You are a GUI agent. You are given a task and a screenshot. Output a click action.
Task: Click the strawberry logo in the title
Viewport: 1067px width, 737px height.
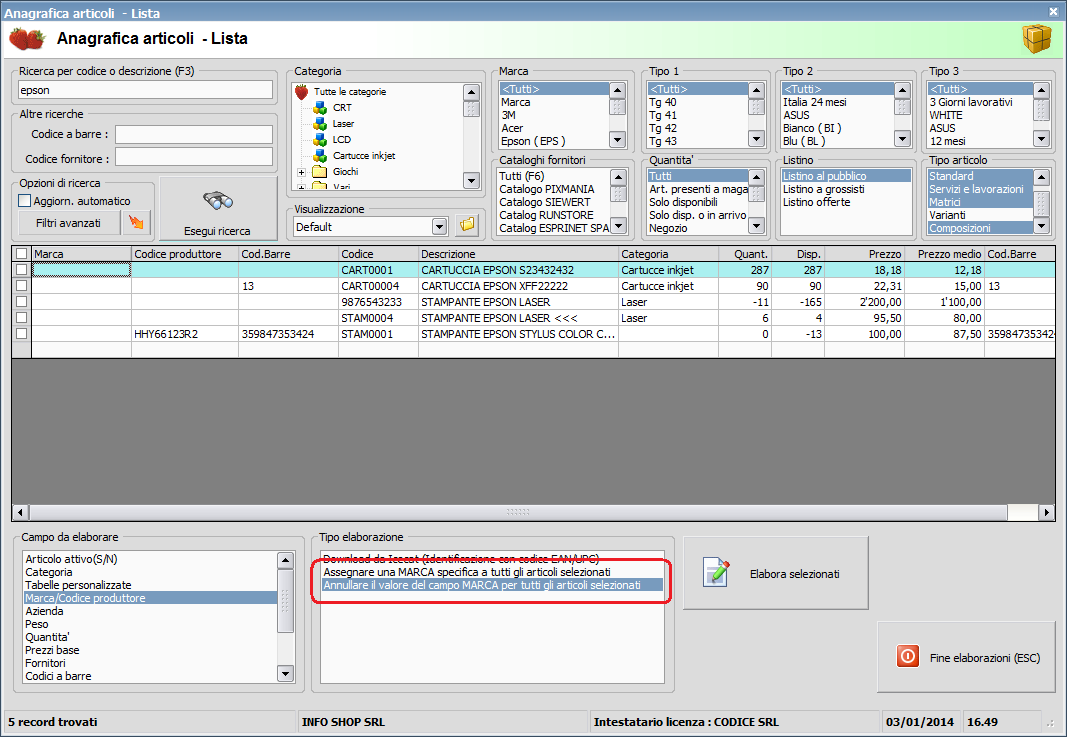tap(27, 39)
